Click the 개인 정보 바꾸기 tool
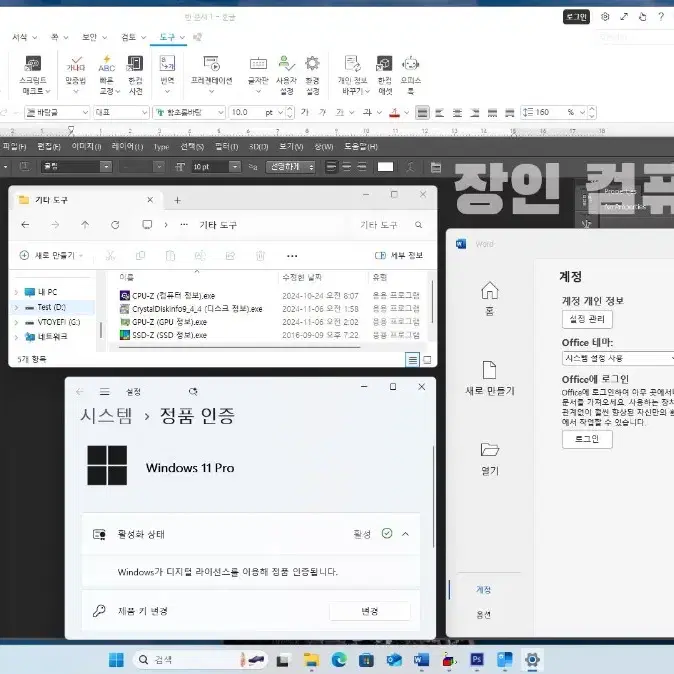The image size is (674, 674). (353, 75)
